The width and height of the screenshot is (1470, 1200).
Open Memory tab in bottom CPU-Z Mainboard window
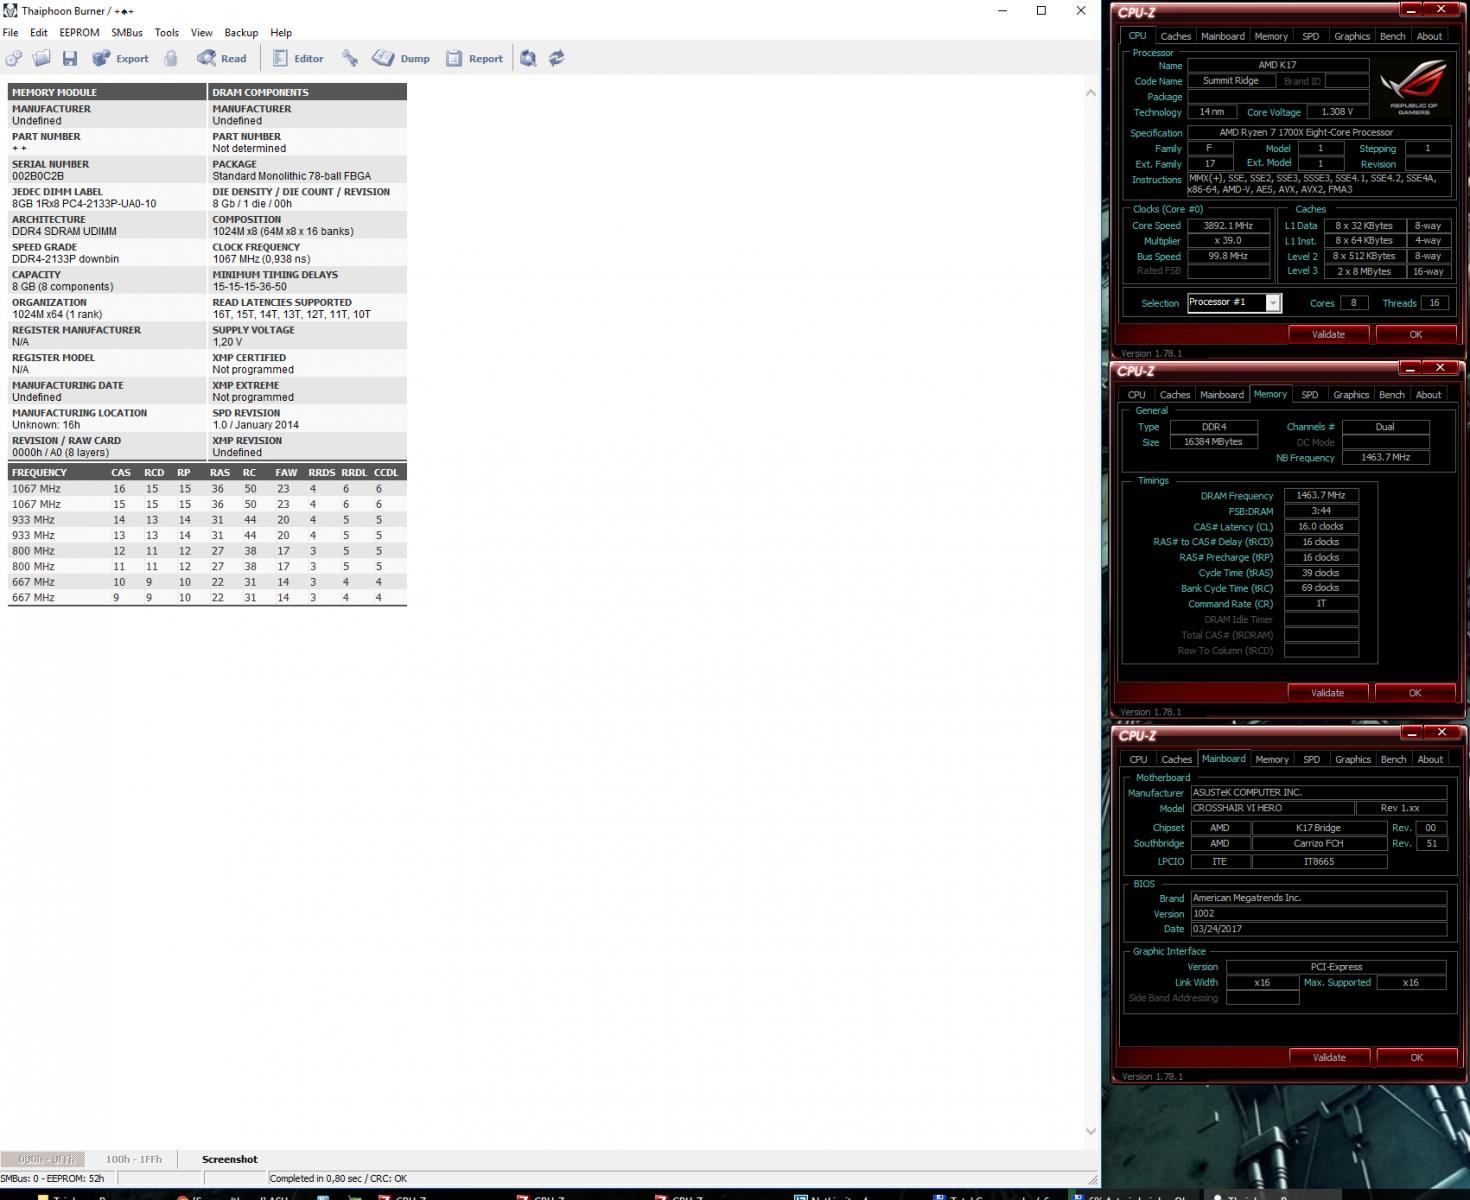click(1272, 760)
